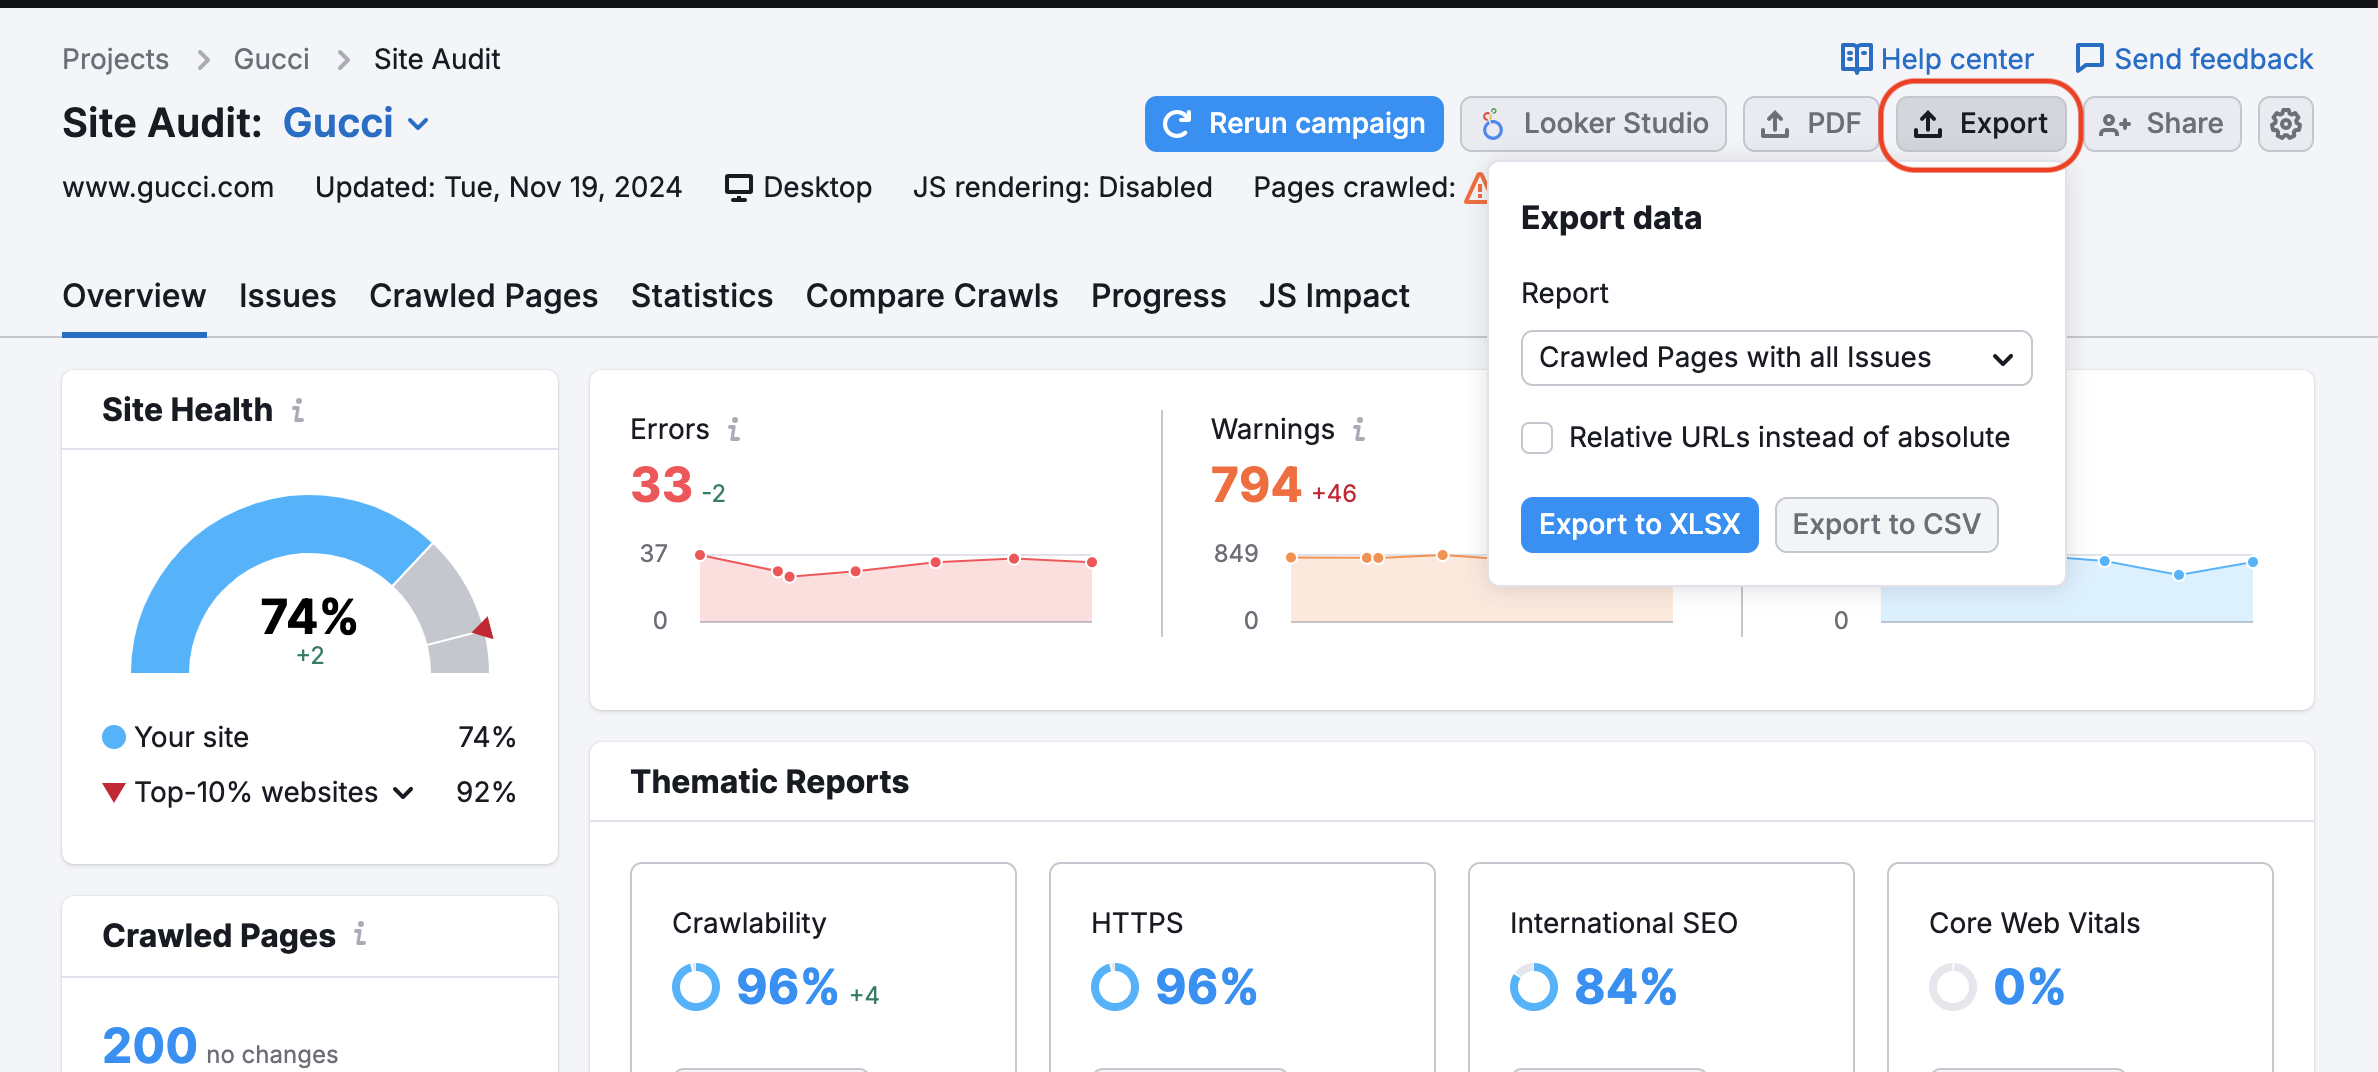Open the Progress tab
Screen dimensions: 2378x1072
(x=1158, y=296)
